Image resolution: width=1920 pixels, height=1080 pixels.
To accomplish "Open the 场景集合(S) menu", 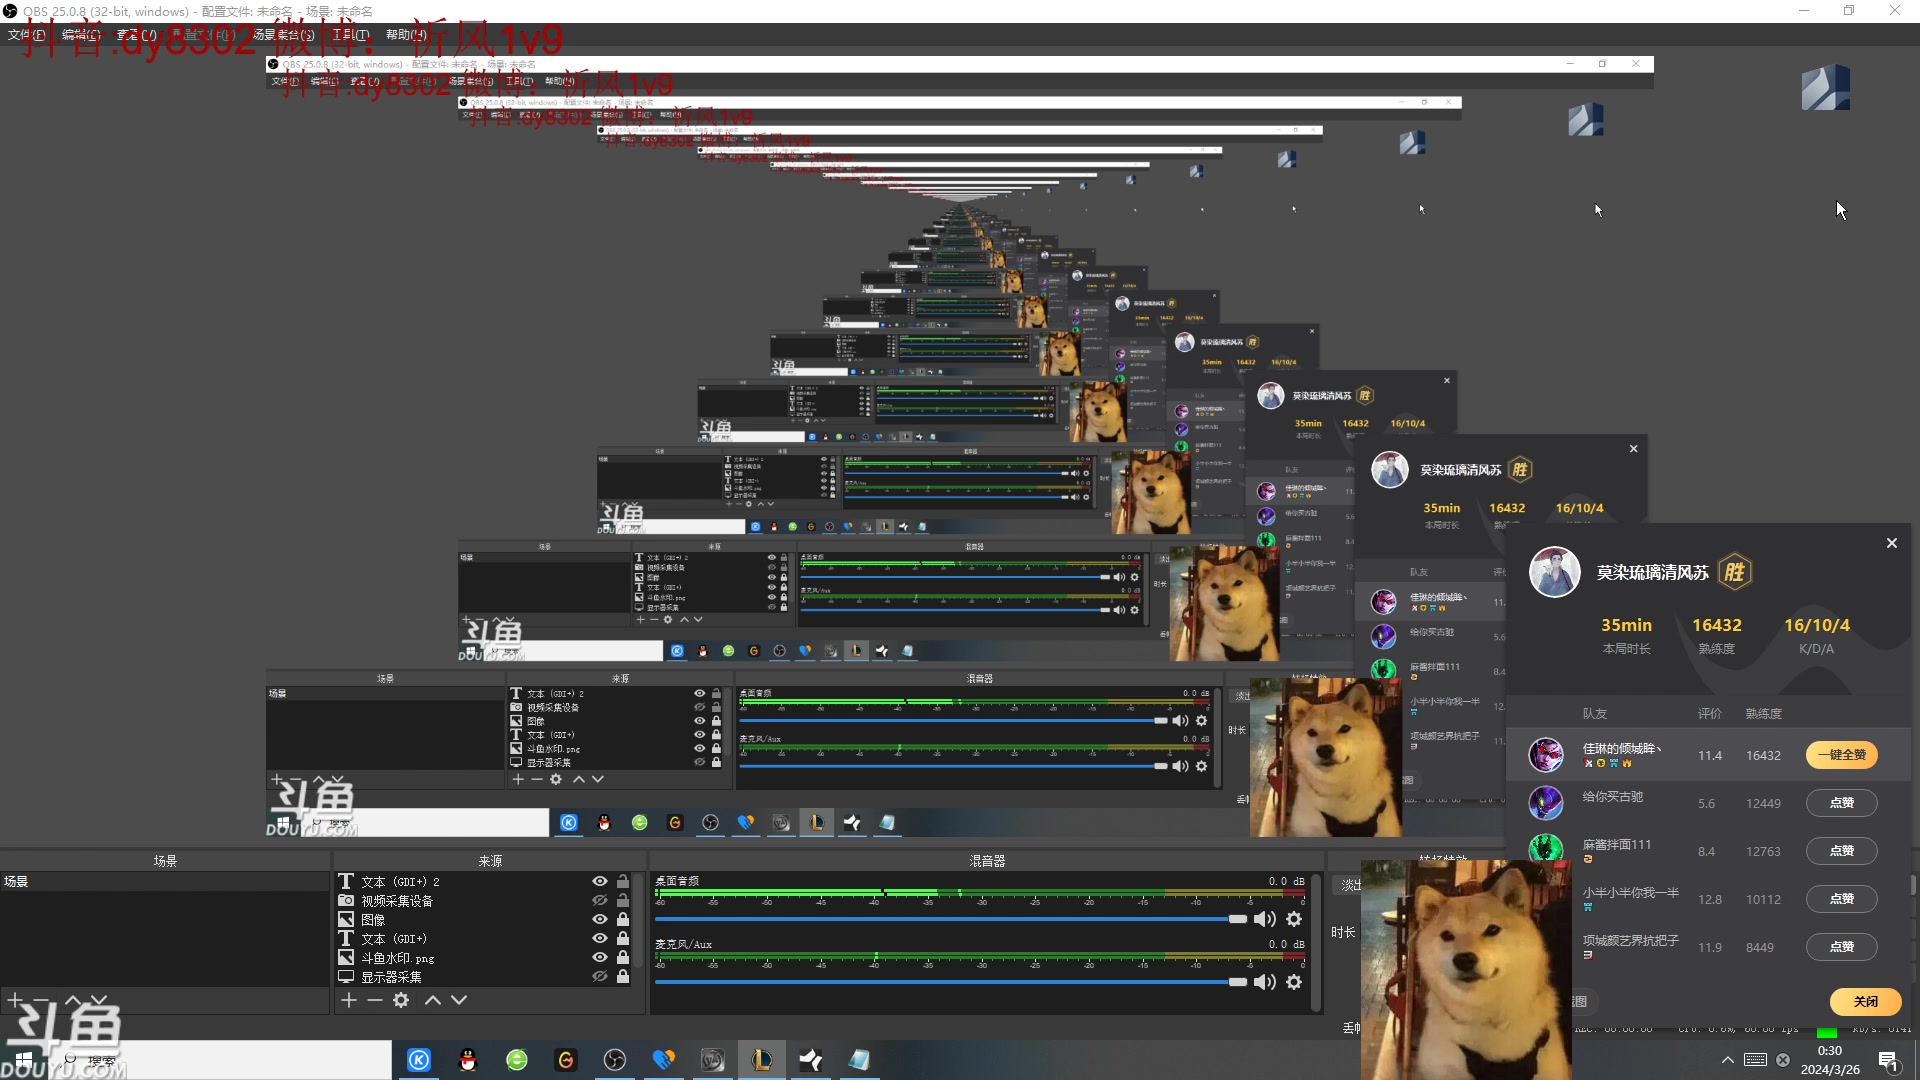I will point(284,34).
